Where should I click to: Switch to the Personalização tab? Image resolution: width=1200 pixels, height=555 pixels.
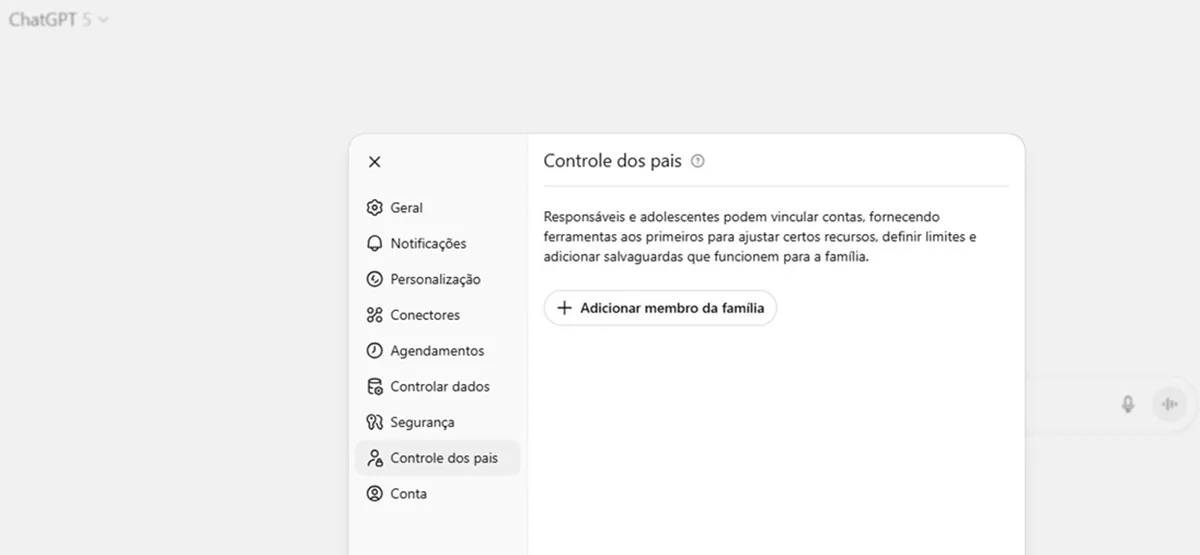435,280
